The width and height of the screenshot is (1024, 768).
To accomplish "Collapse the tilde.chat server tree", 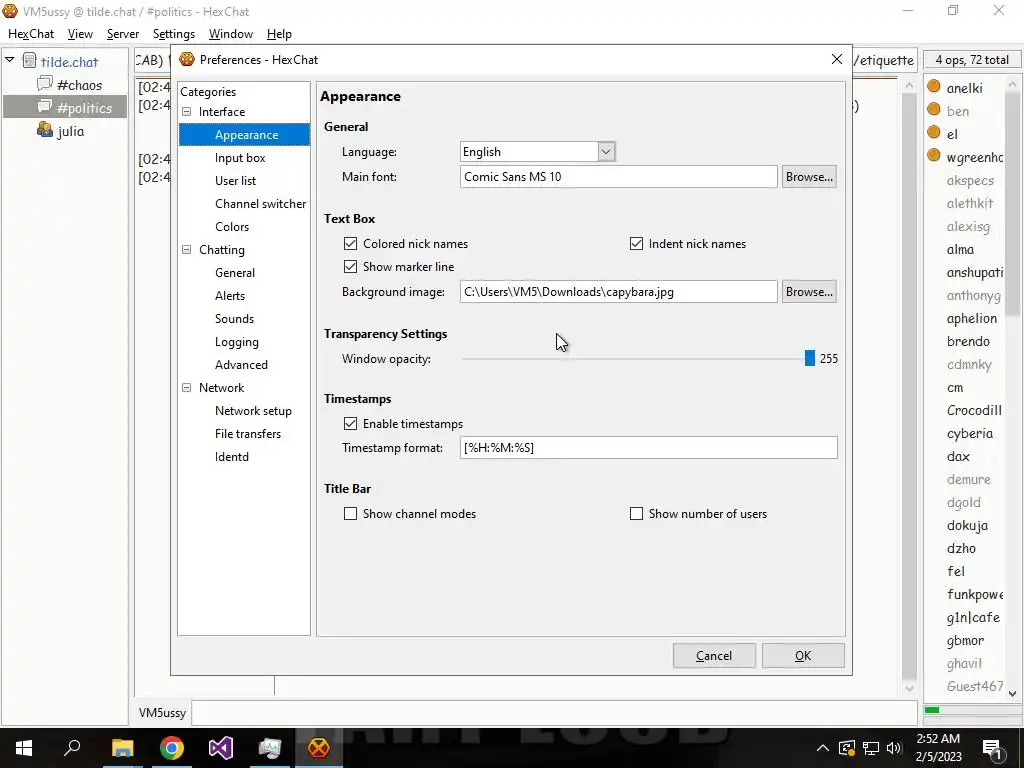I will tap(10, 60).
